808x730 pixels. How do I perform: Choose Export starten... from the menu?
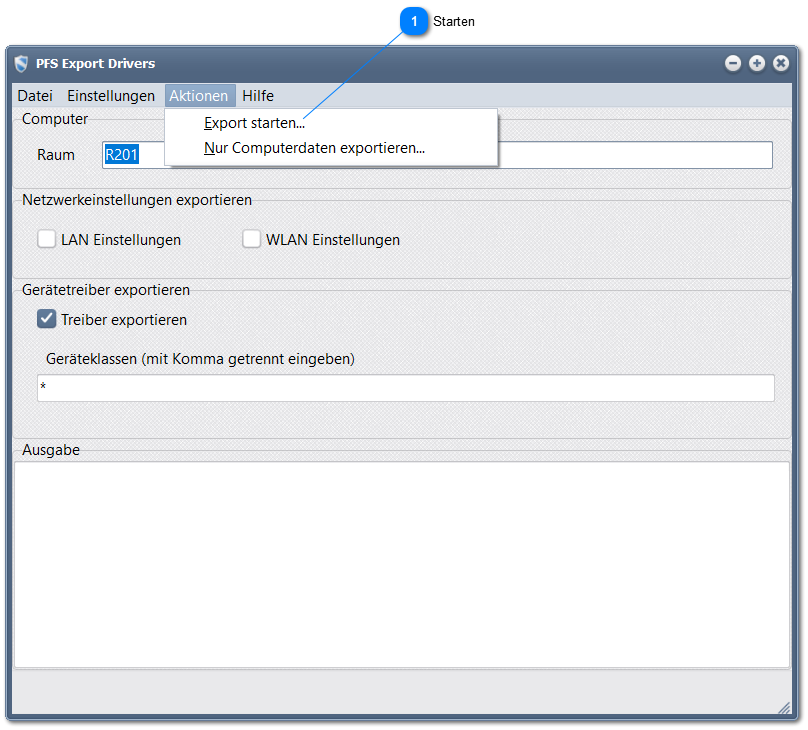(254, 124)
